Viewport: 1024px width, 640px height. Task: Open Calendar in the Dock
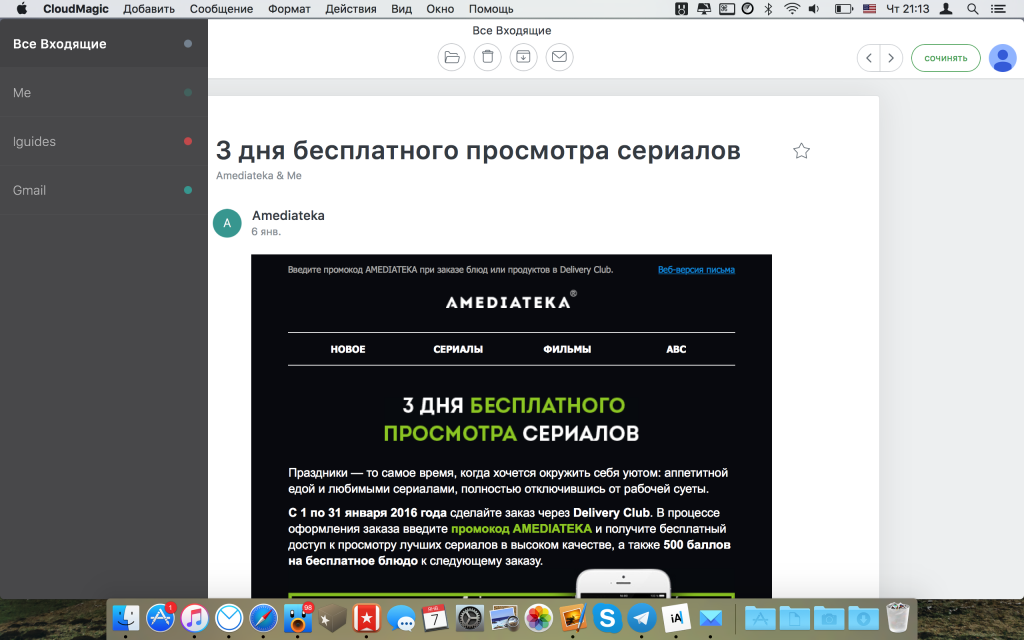[435, 618]
